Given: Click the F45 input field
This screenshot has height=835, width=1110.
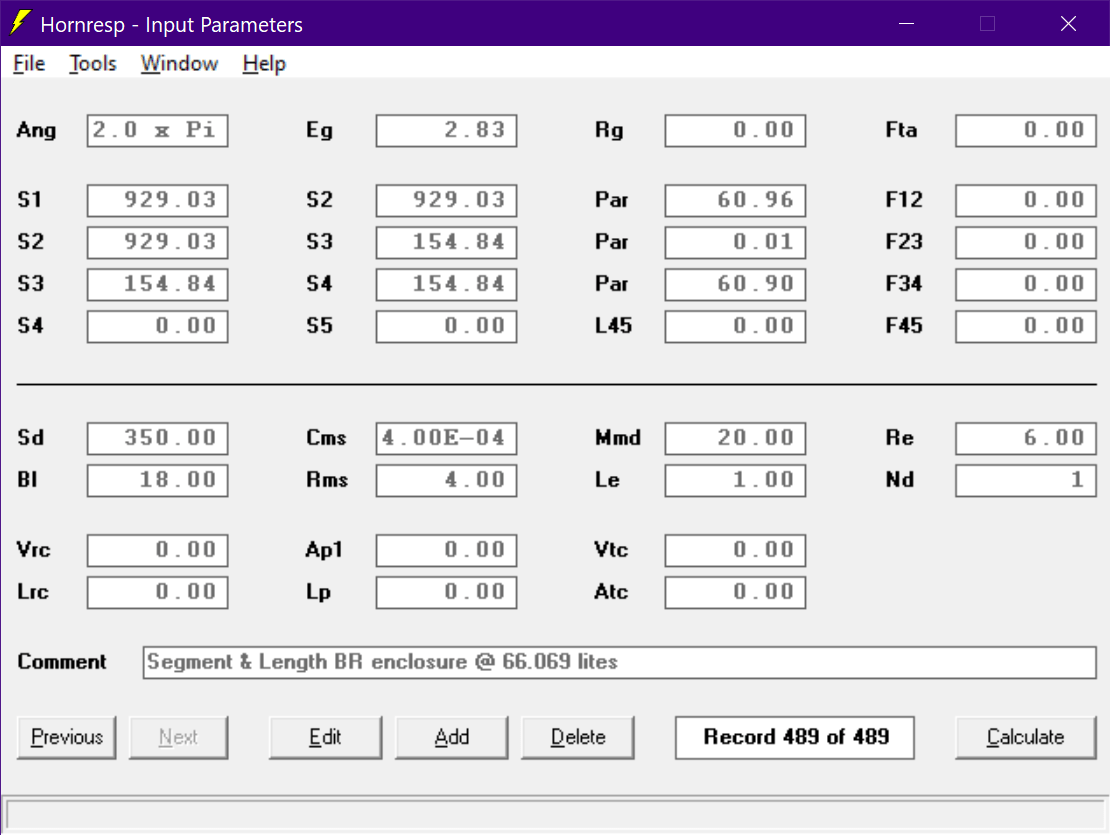Looking at the screenshot, I should point(1025,326).
